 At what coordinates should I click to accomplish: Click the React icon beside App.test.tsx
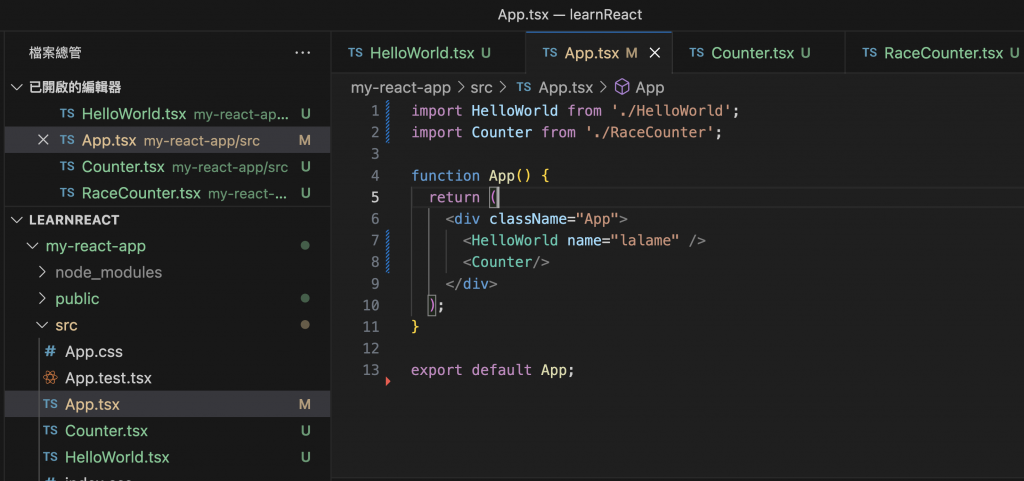pyautogui.click(x=50, y=378)
